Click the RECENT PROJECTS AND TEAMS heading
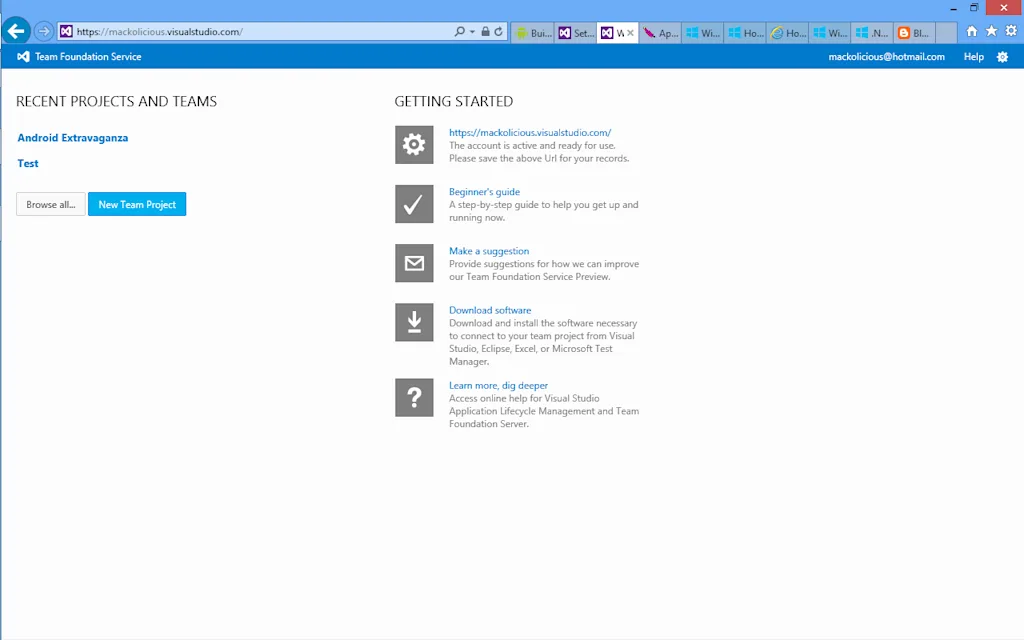This screenshot has width=1024, height=640. pos(116,101)
